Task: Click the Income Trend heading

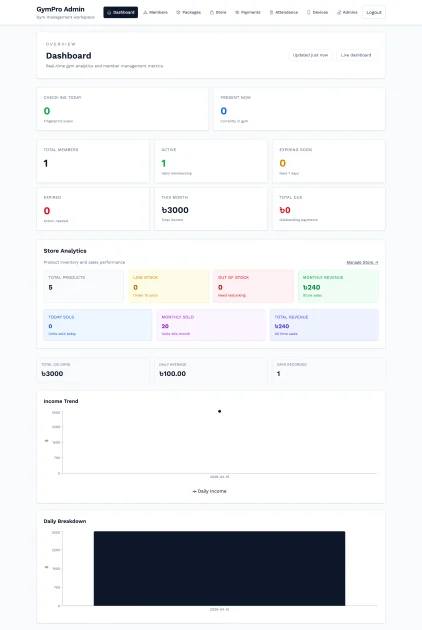Action: pyautogui.click(x=61, y=401)
